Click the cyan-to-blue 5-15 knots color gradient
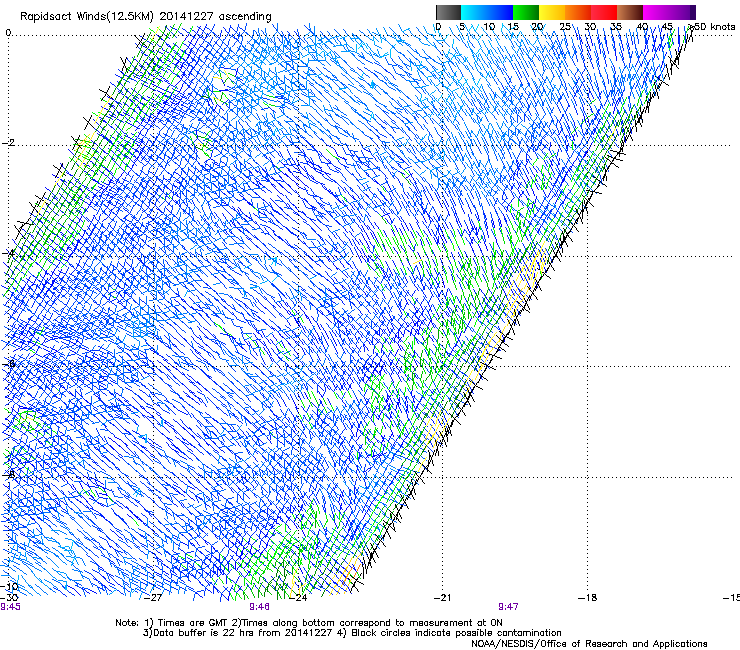Viewport: 740px width, 650px height. coord(487,12)
